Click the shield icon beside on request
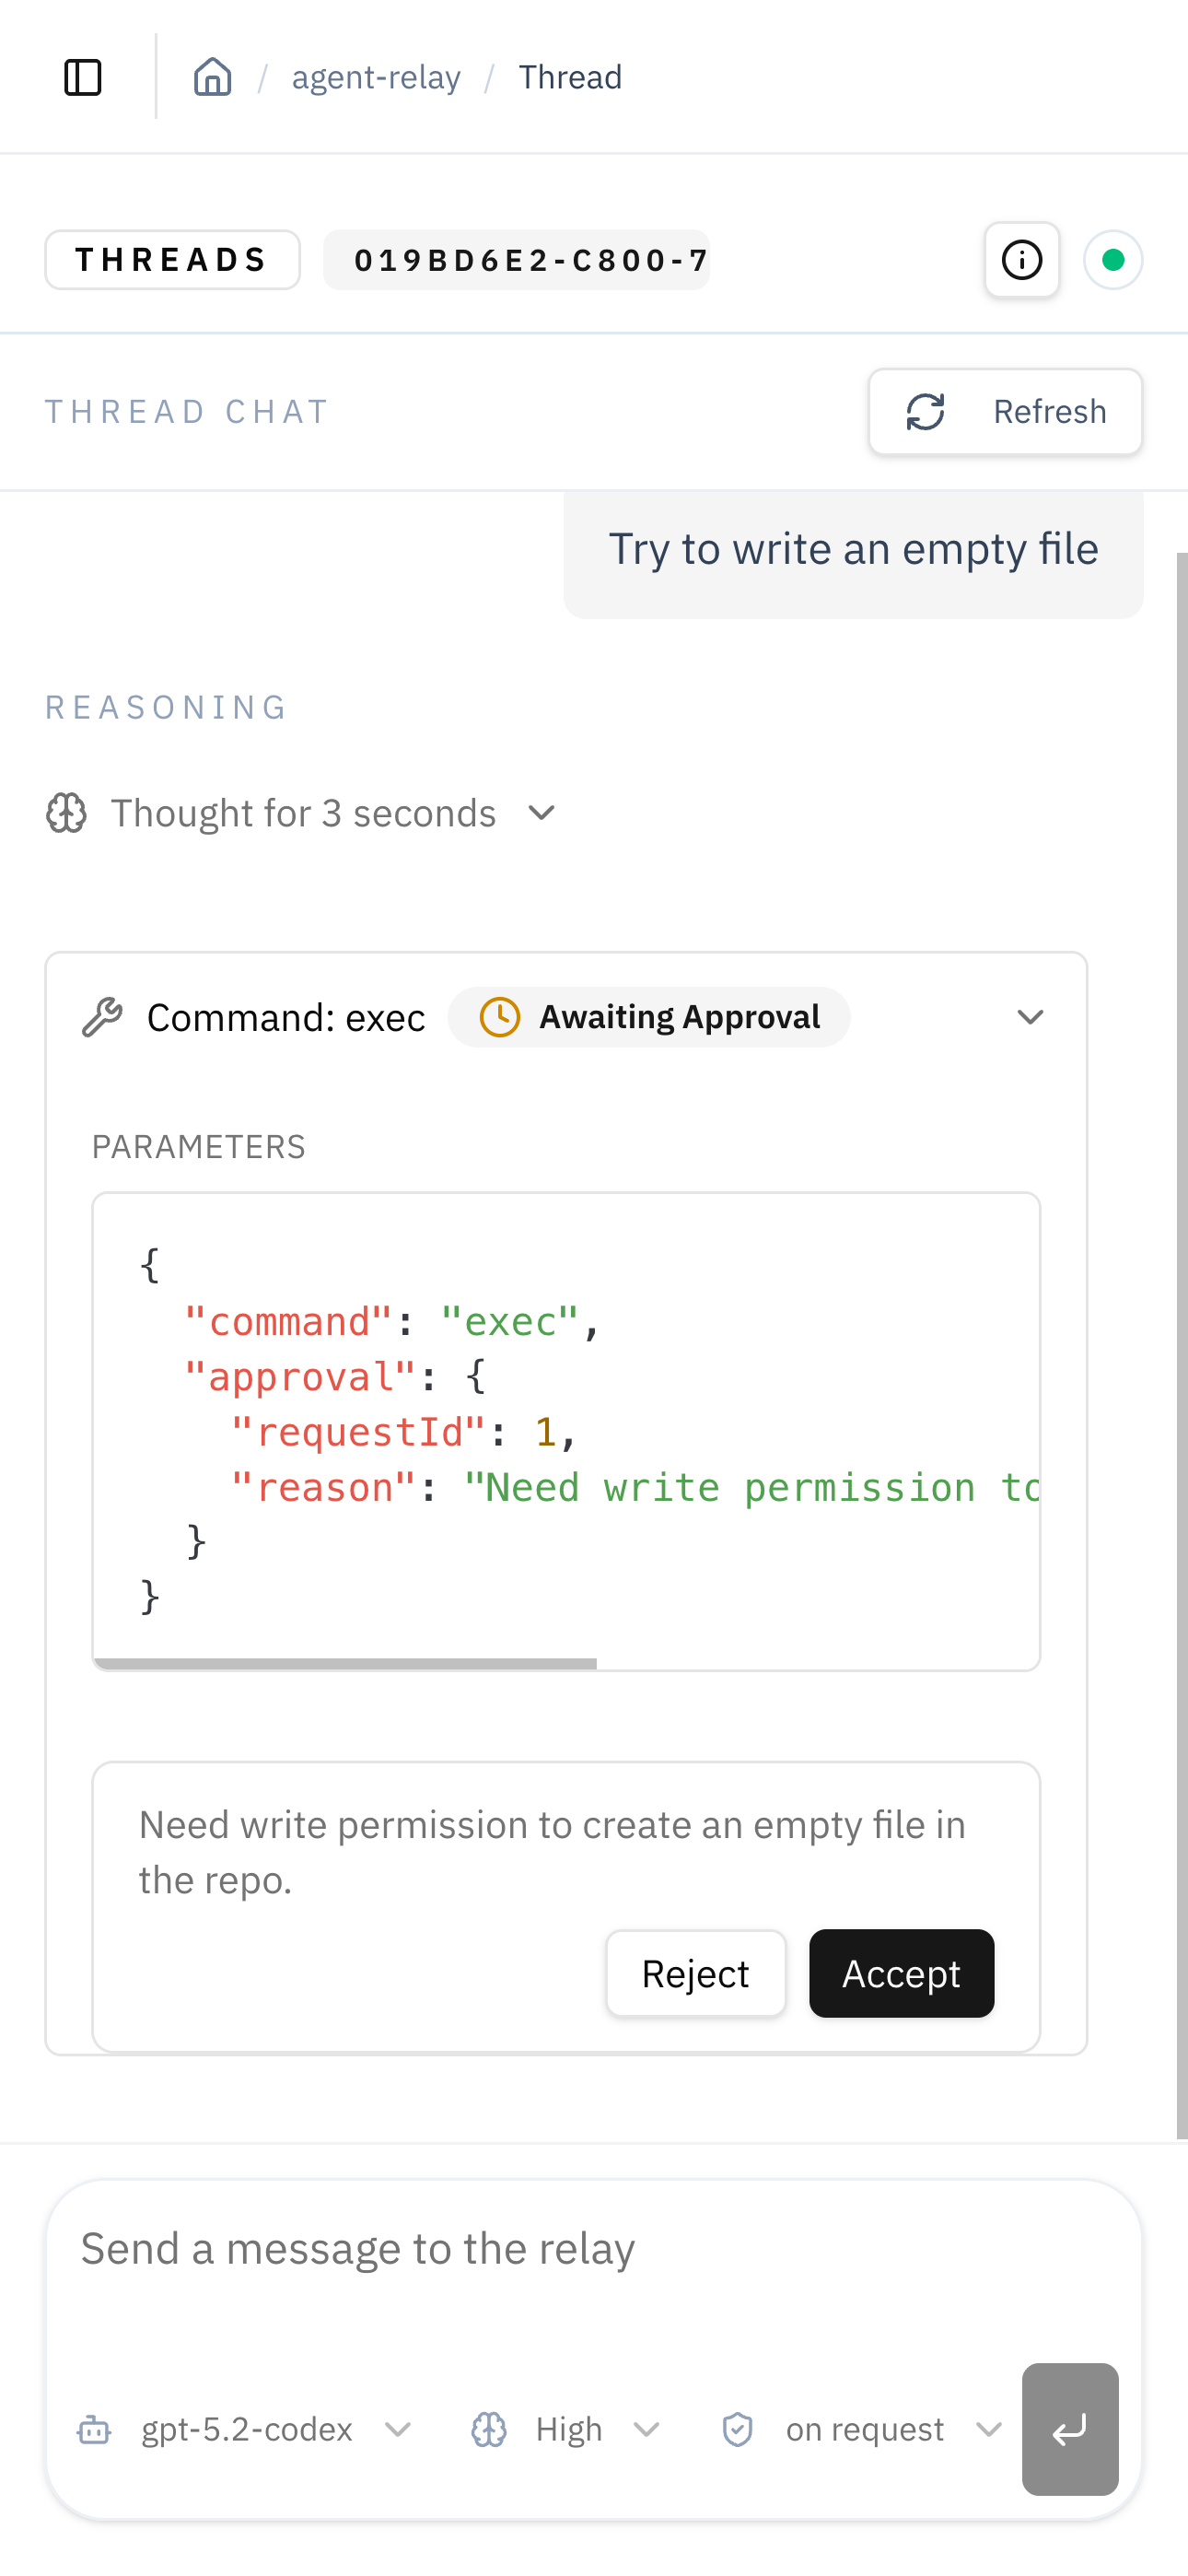Viewport: 1188px width, 2576px height. coord(738,2429)
